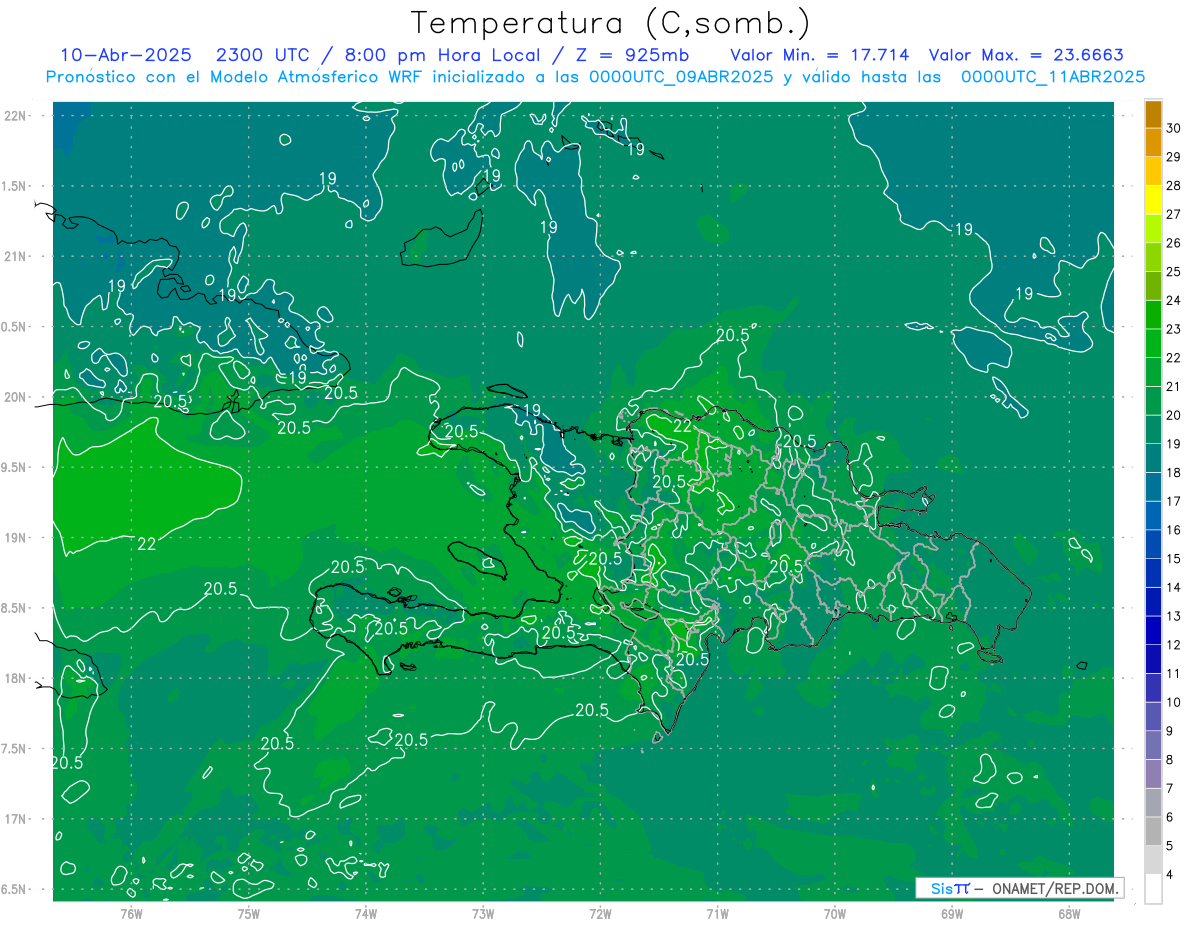This screenshot has width=1200, height=927.
Task: Click the "26" label on the color scale
Action: [1174, 243]
